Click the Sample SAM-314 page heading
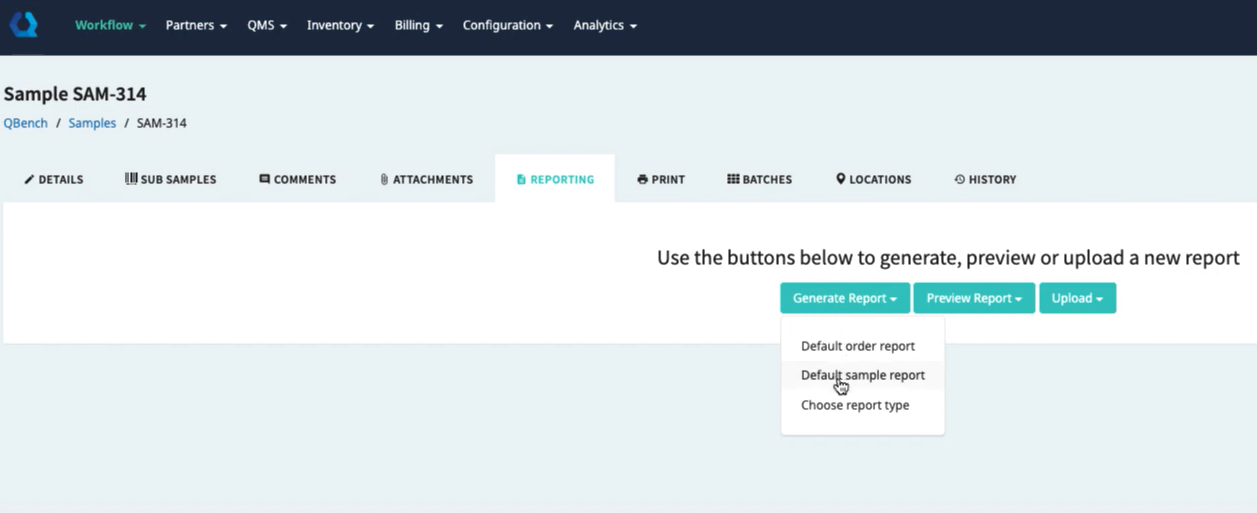The width and height of the screenshot is (1257, 513). coord(75,94)
